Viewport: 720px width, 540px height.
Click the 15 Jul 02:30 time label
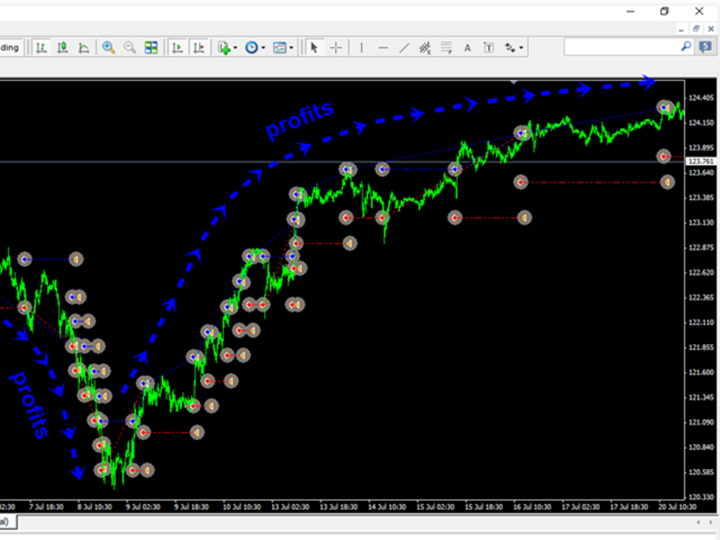(x=435, y=507)
